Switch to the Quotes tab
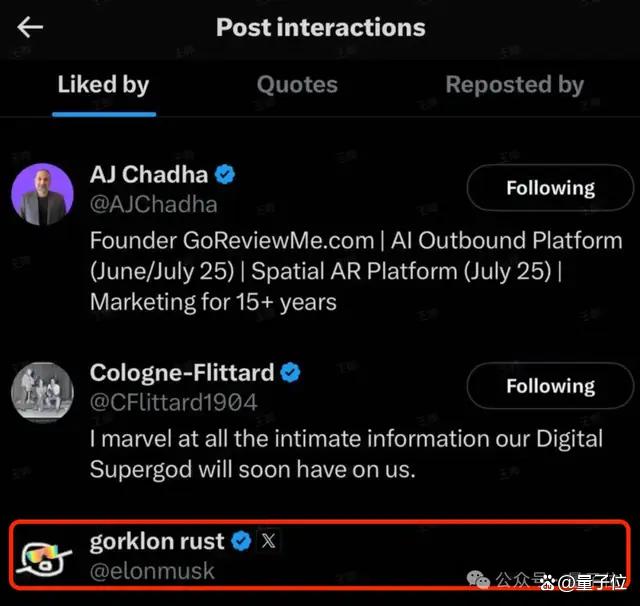 (x=297, y=85)
